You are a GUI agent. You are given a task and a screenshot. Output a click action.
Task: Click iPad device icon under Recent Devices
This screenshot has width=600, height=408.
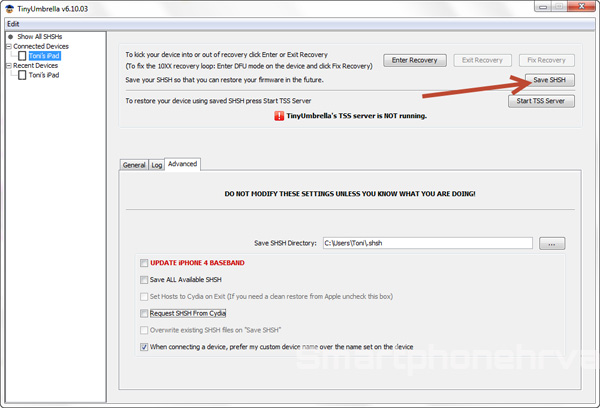click(22, 76)
